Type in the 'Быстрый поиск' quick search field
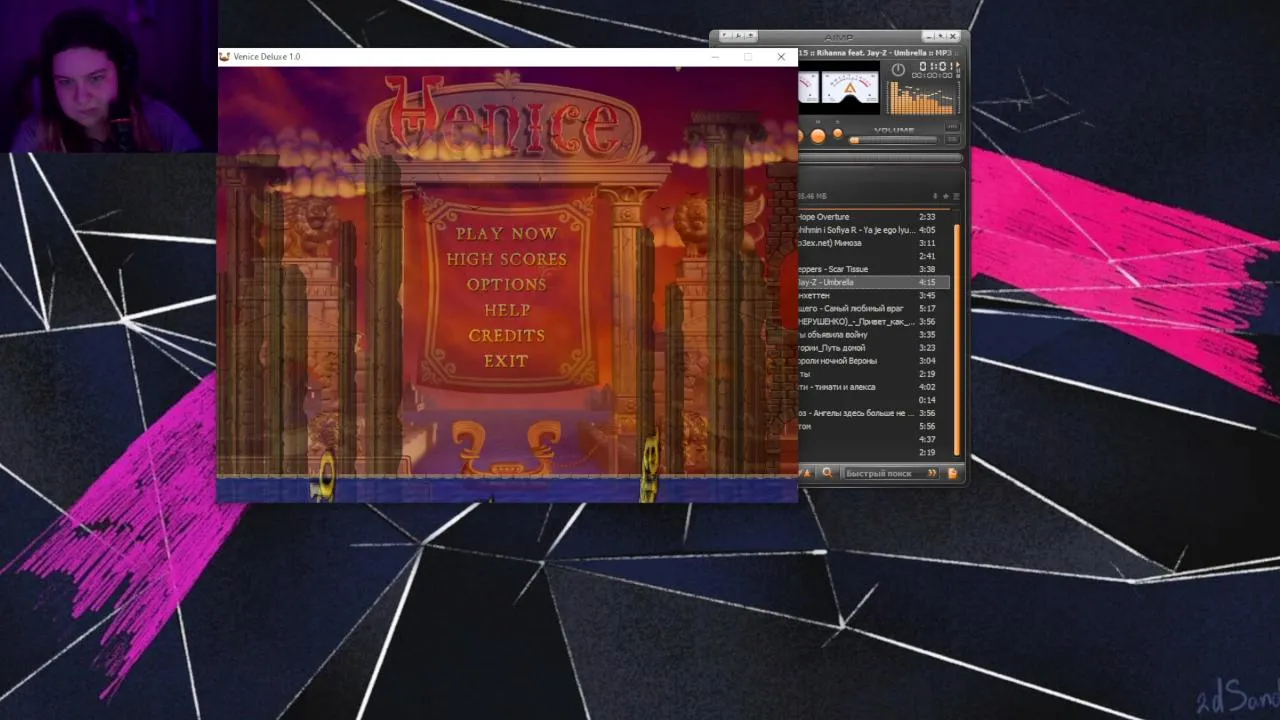Viewport: 1280px width, 720px height. pyautogui.click(x=884, y=473)
